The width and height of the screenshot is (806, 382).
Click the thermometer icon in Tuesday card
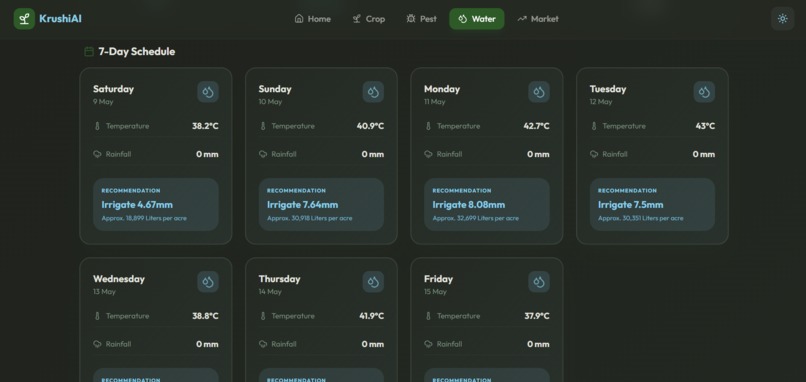(594, 126)
